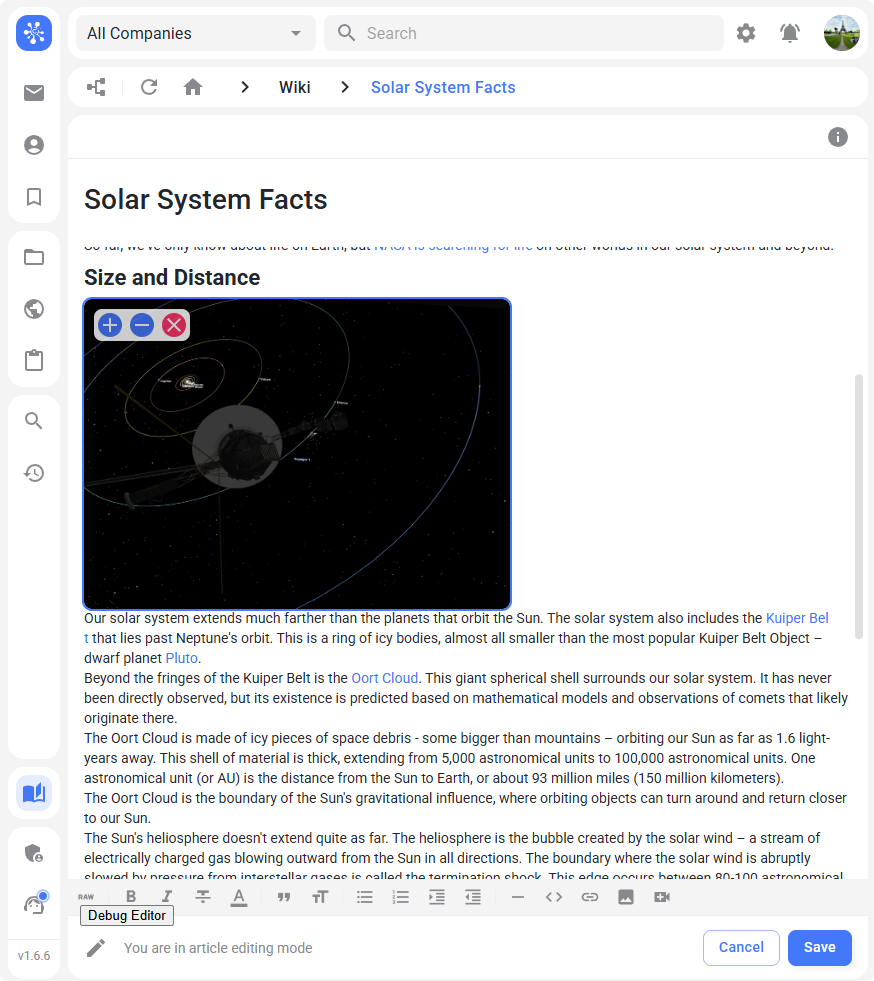Expand the breadcrumb chevron before Wiki
Viewport: 874px width, 981px height.
point(244,87)
